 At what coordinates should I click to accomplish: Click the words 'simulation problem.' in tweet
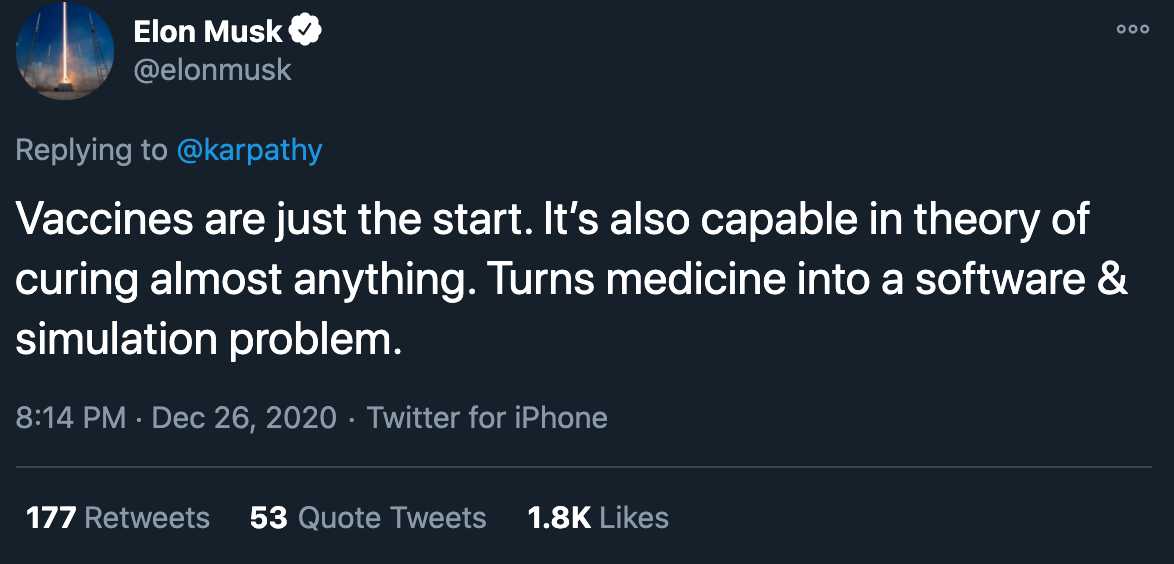pyautogui.click(x=208, y=340)
